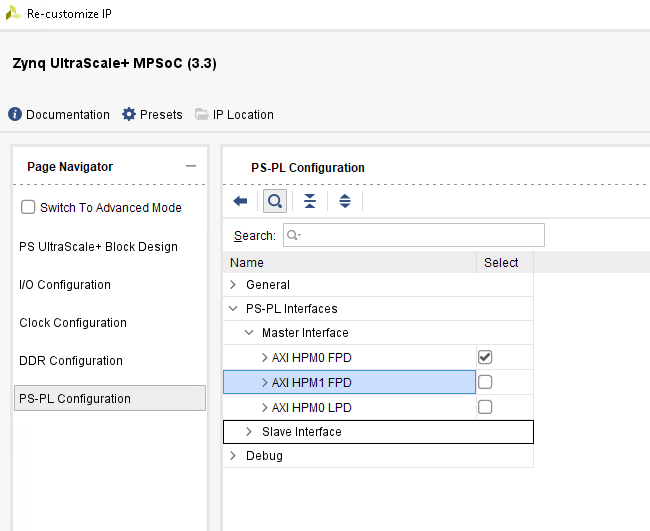Collapse the Master Interface node

click(x=249, y=332)
